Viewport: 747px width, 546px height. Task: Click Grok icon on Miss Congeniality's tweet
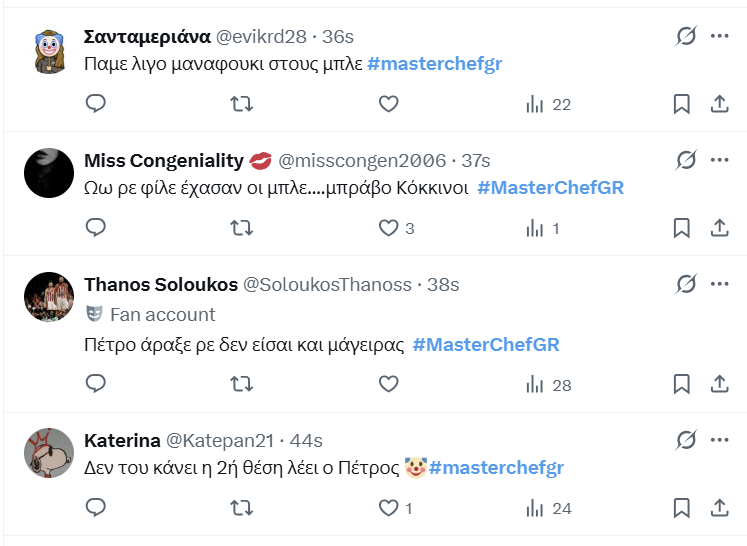point(685,160)
